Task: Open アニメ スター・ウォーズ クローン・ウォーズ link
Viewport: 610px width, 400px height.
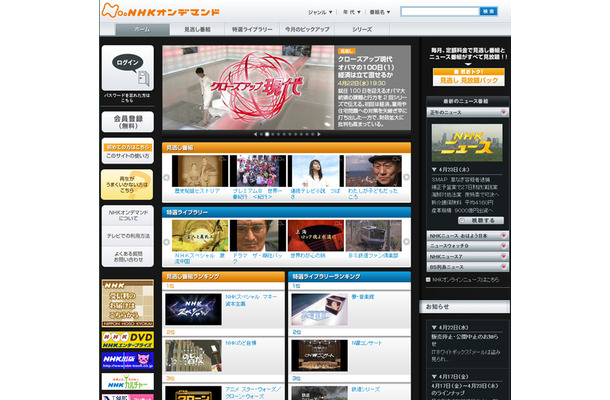Action: pyautogui.click(x=253, y=393)
